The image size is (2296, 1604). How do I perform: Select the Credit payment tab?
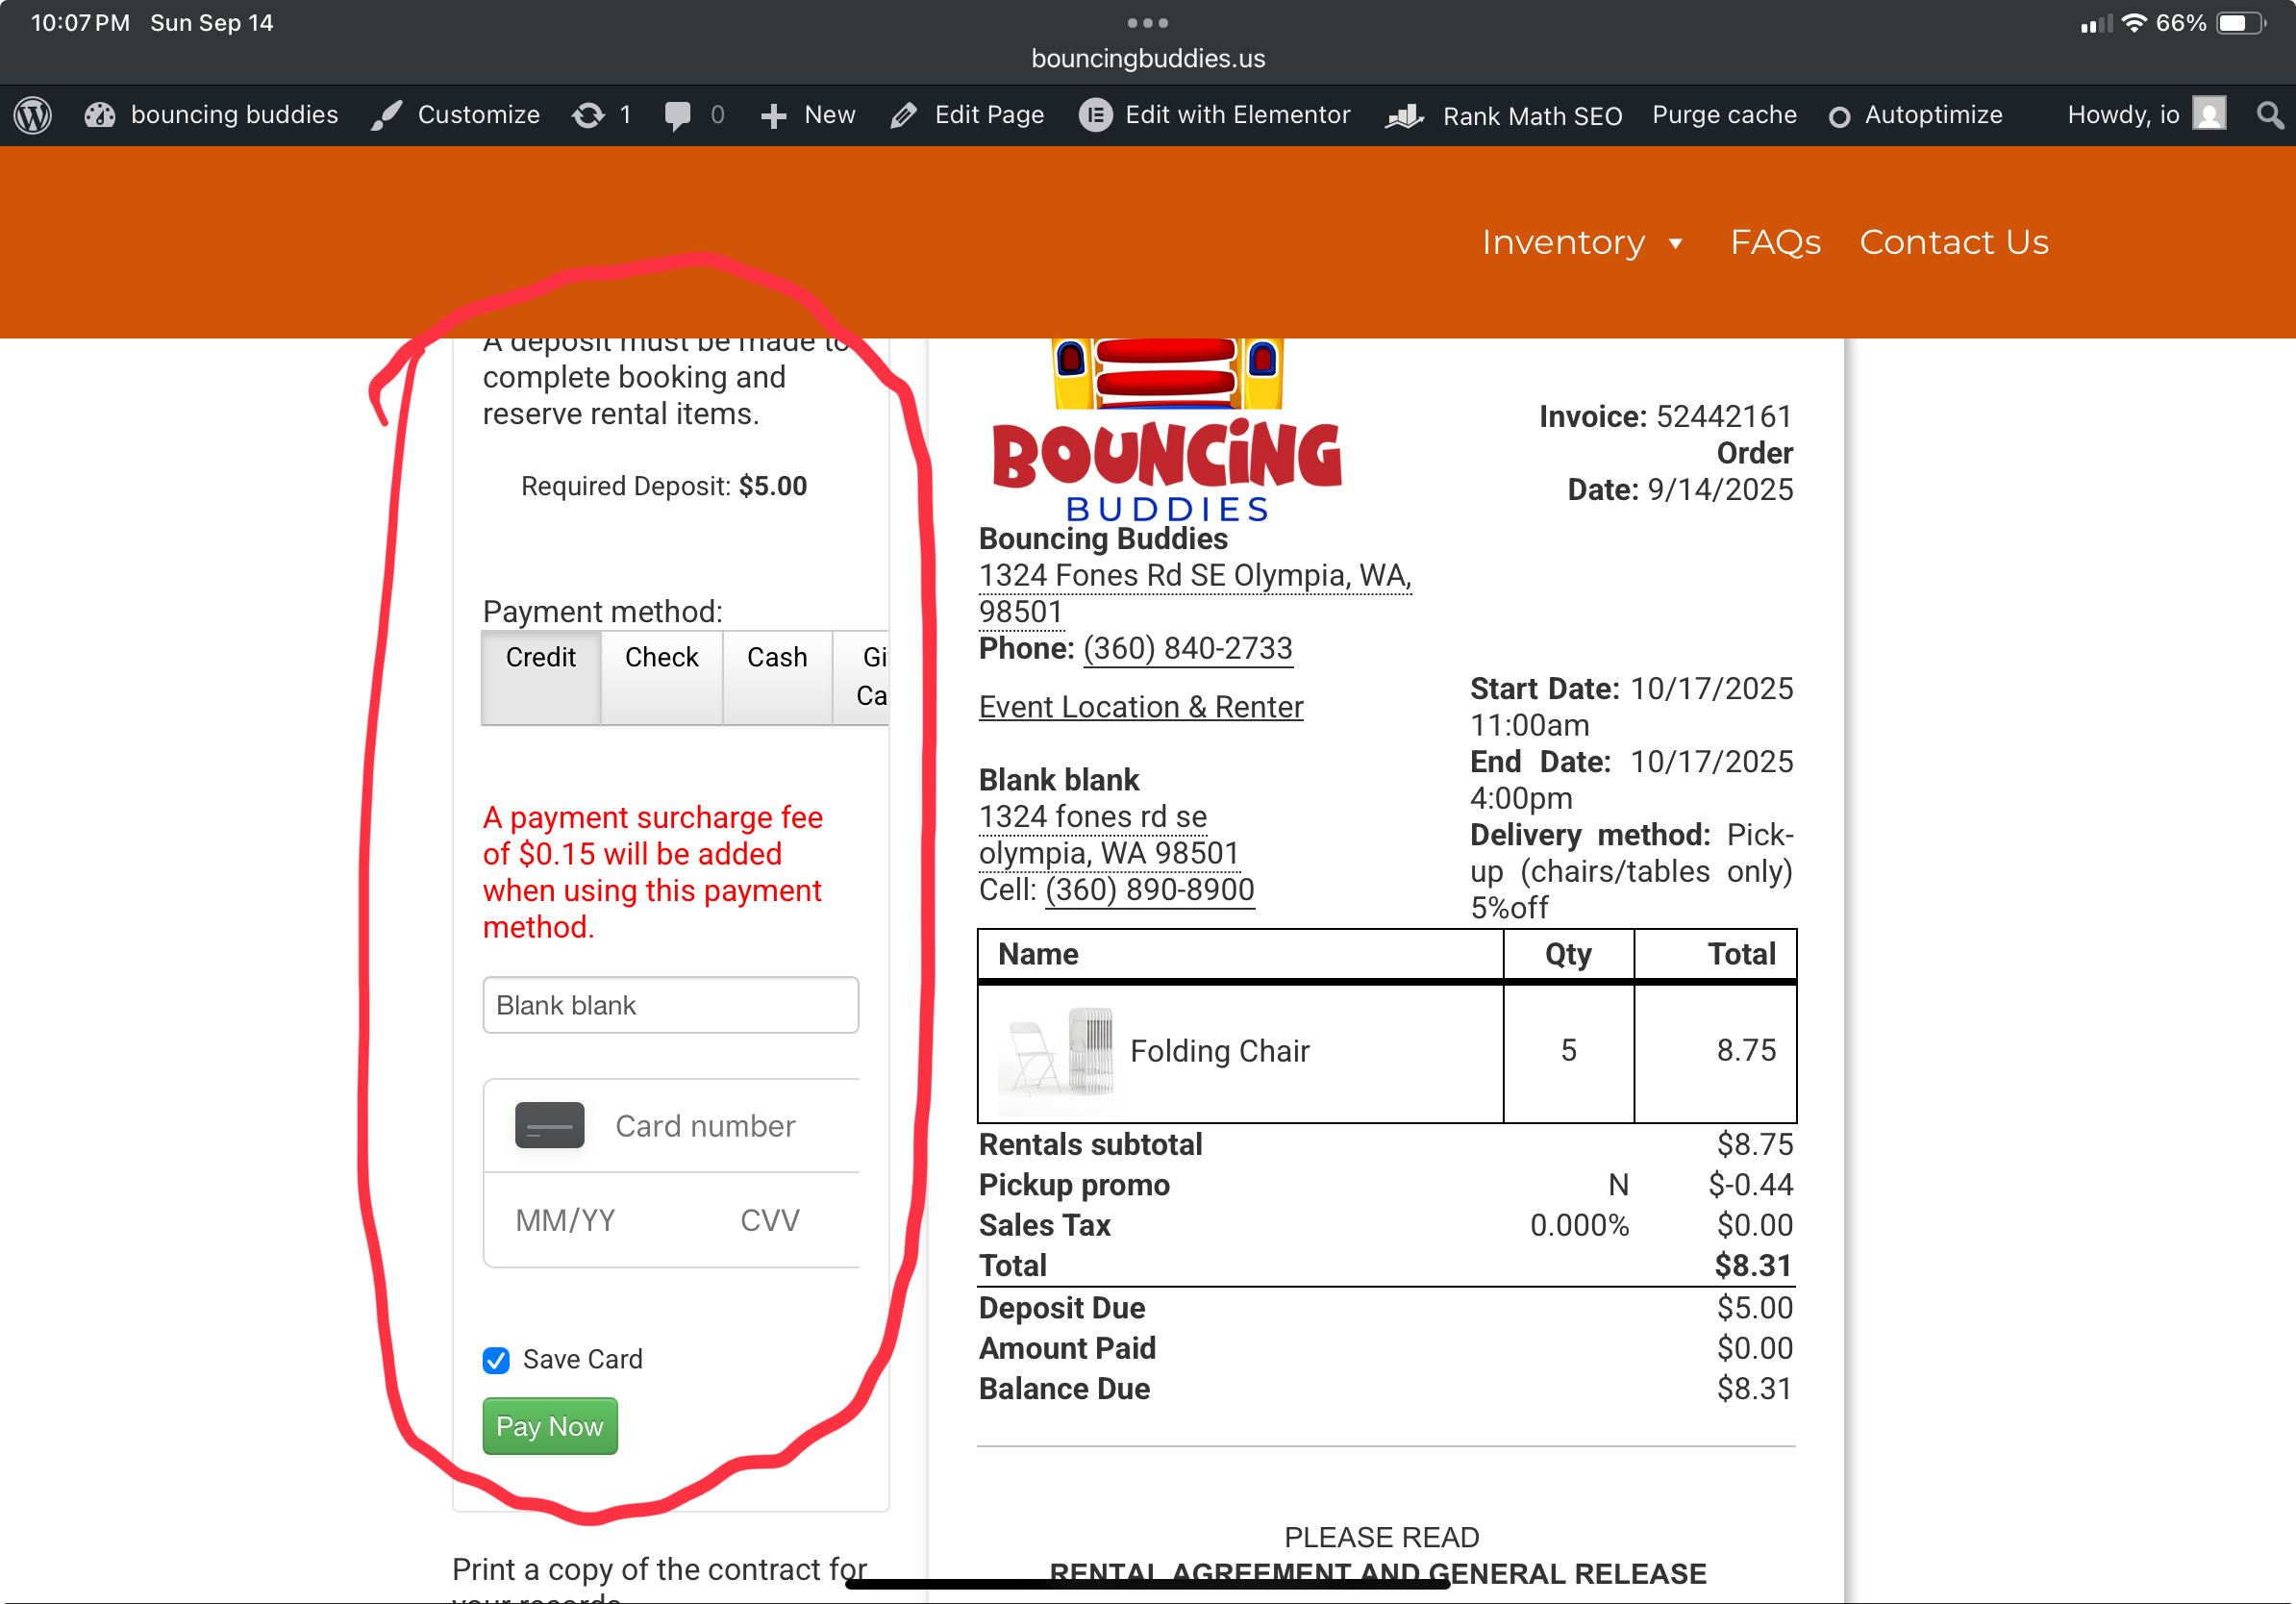pyautogui.click(x=541, y=677)
